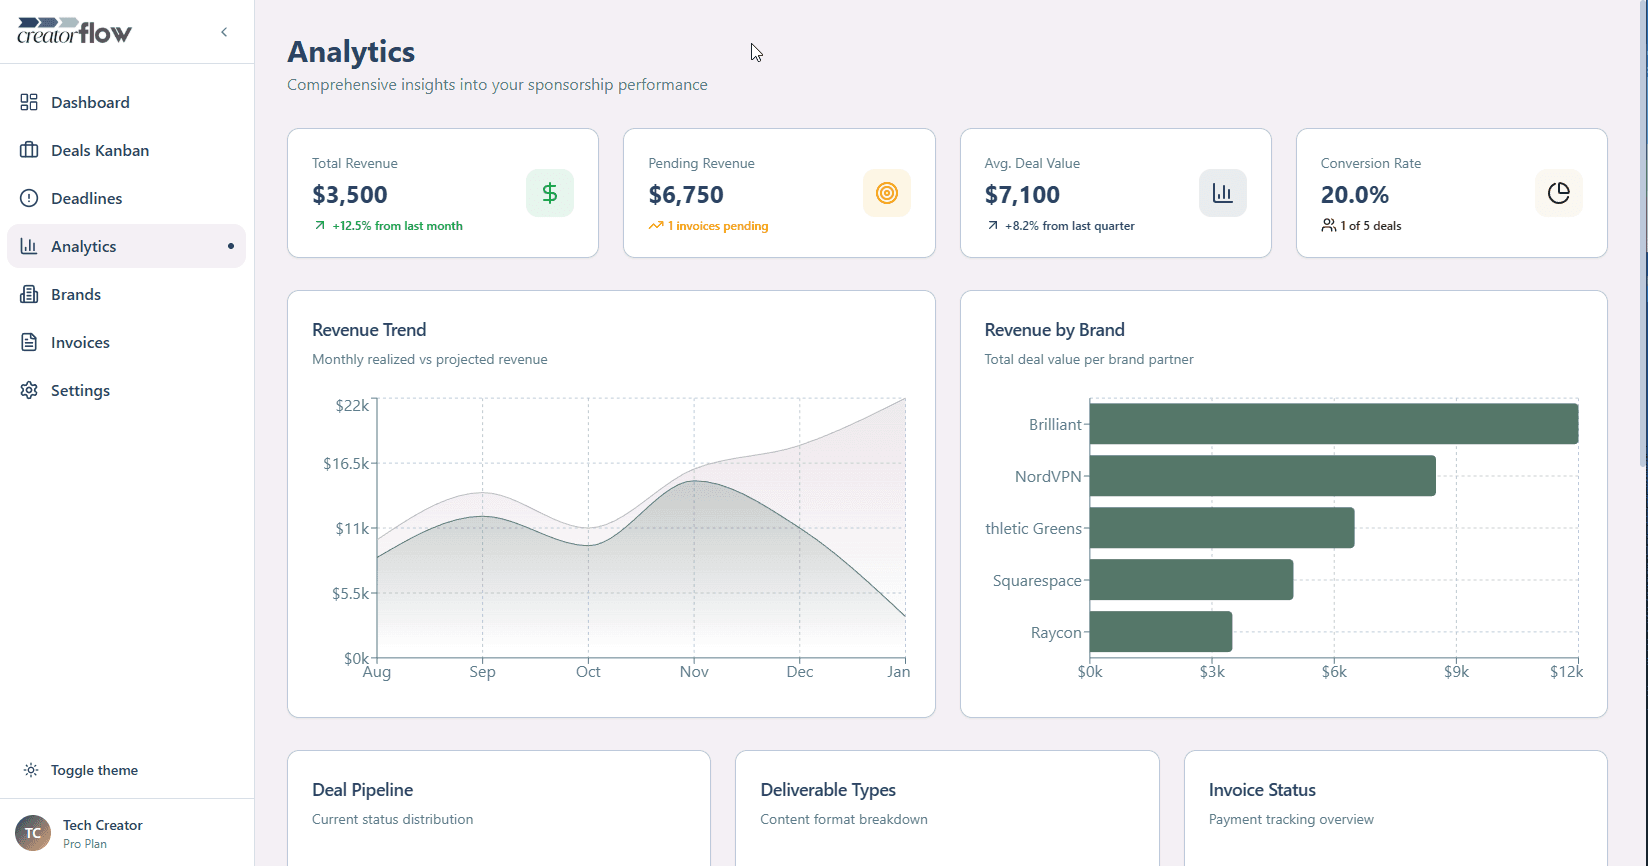The image size is (1648, 866).
Task: Open the Dashboard page from sidebar
Action: (90, 102)
